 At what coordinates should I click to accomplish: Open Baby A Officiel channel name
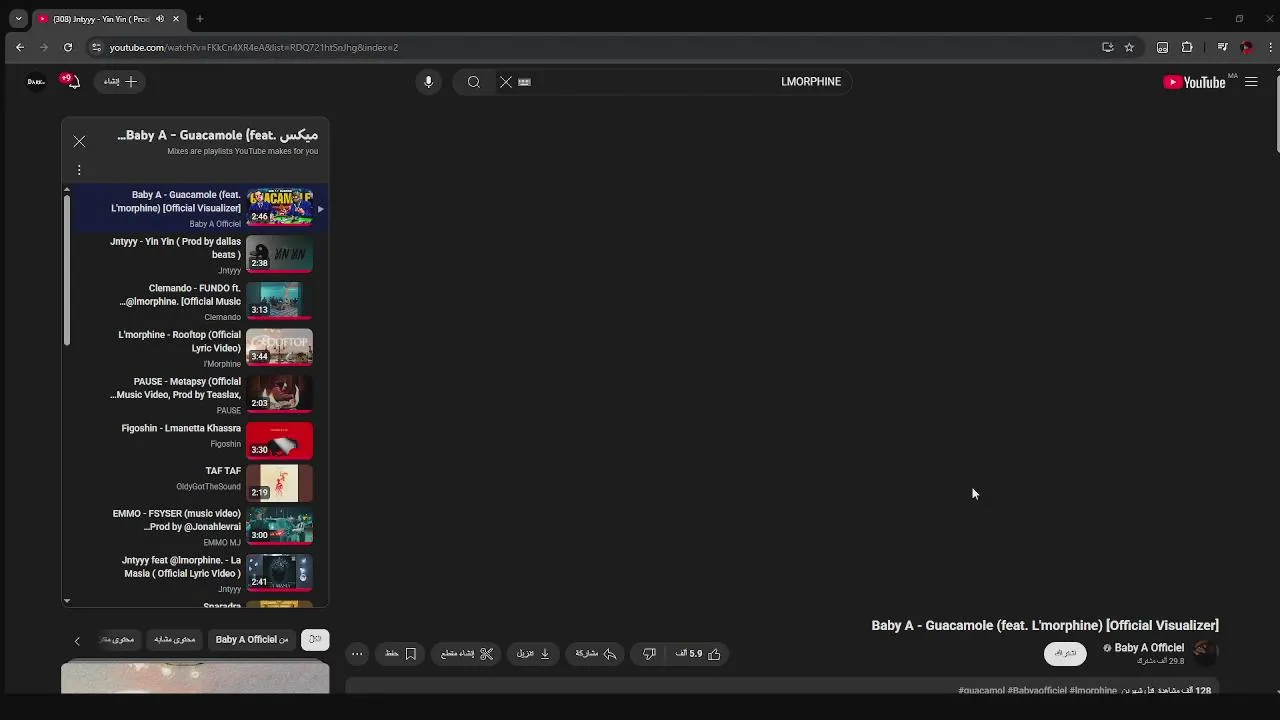1149,648
